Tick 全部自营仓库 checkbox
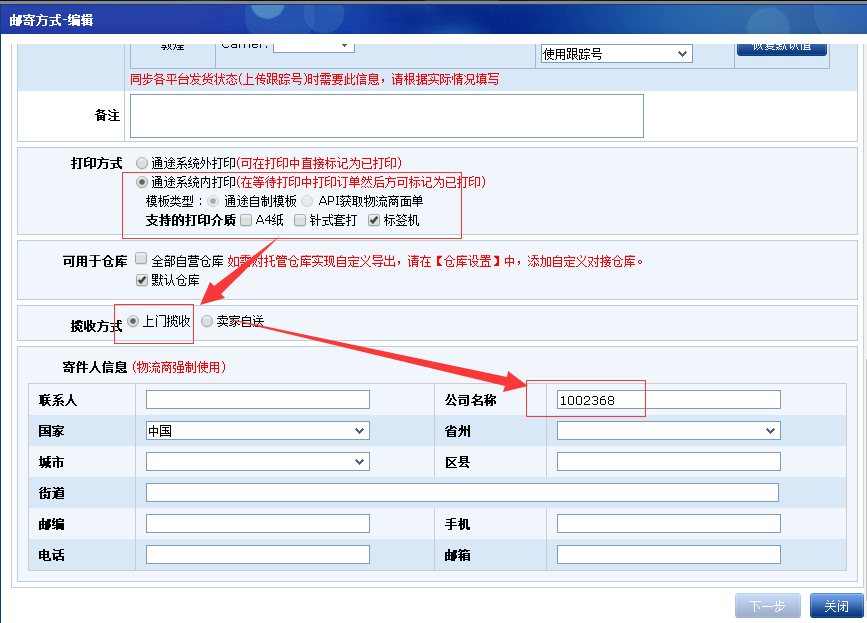This screenshot has height=623, width=867. (x=141, y=259)
